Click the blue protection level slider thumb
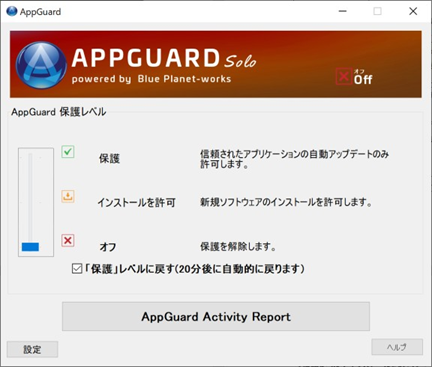Screen dimensions: 432x367 pyautogui.click(x=30, y=247)
